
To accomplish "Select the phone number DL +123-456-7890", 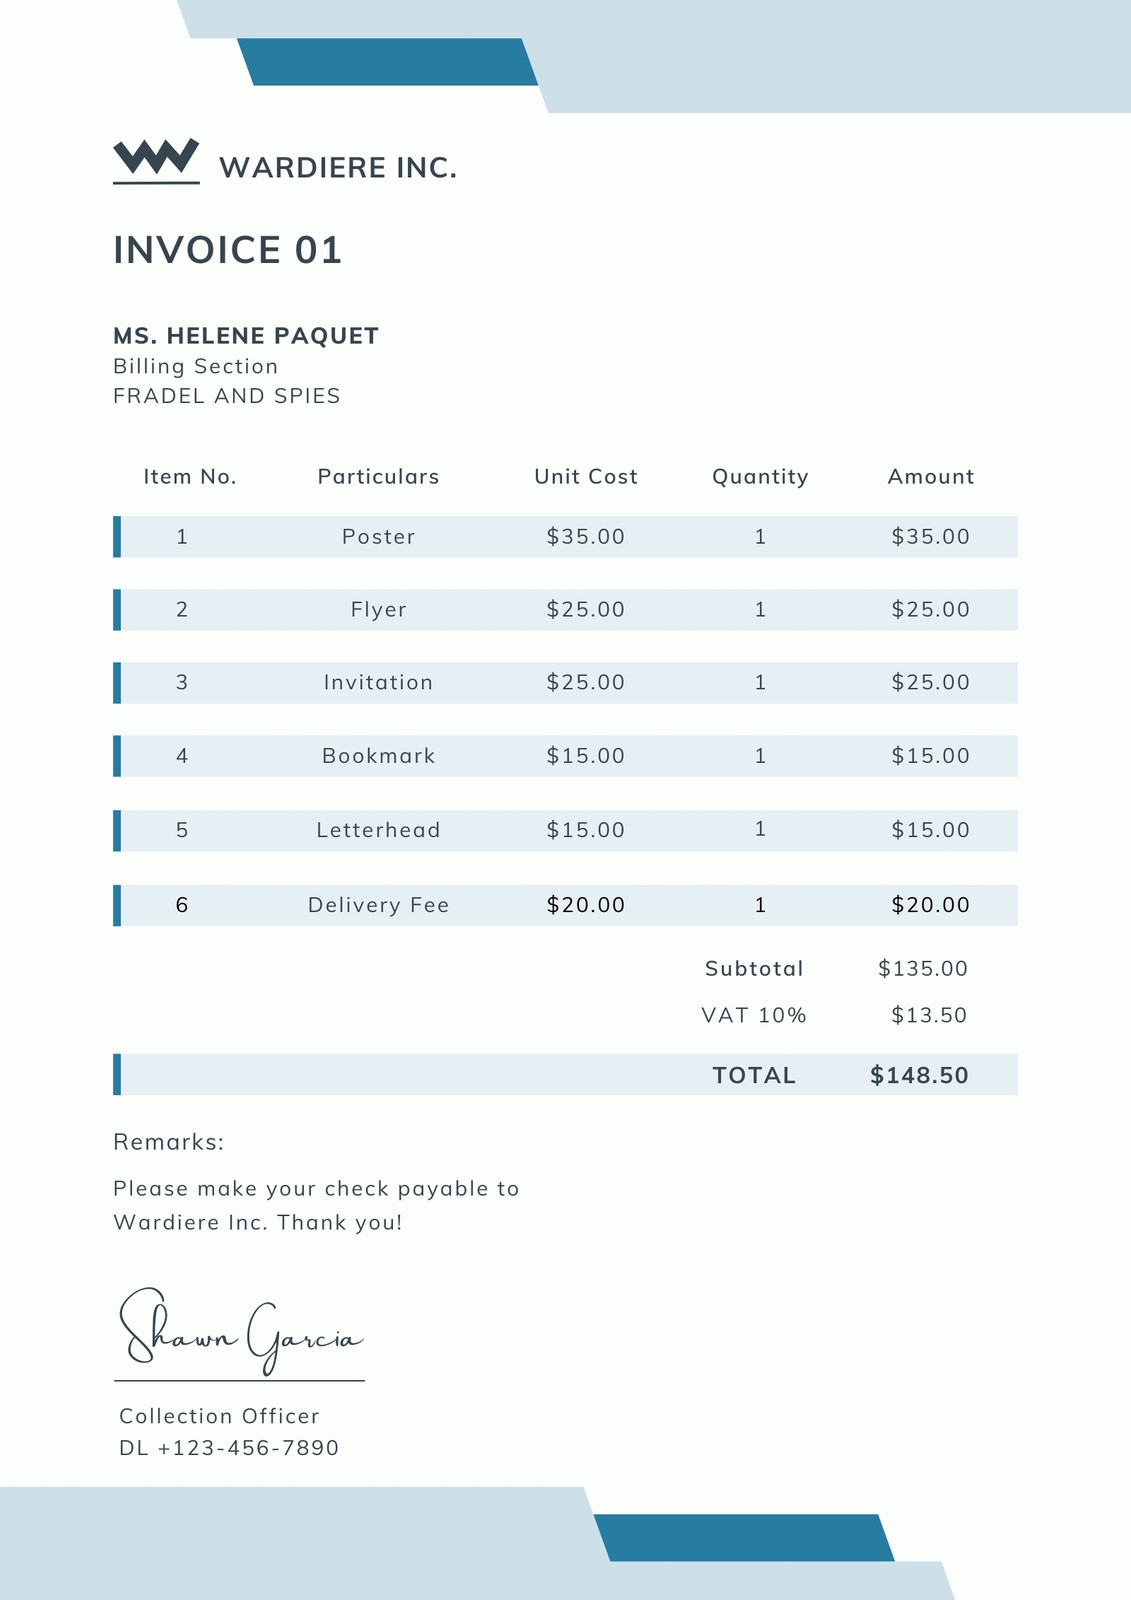I will (229, 1448).
